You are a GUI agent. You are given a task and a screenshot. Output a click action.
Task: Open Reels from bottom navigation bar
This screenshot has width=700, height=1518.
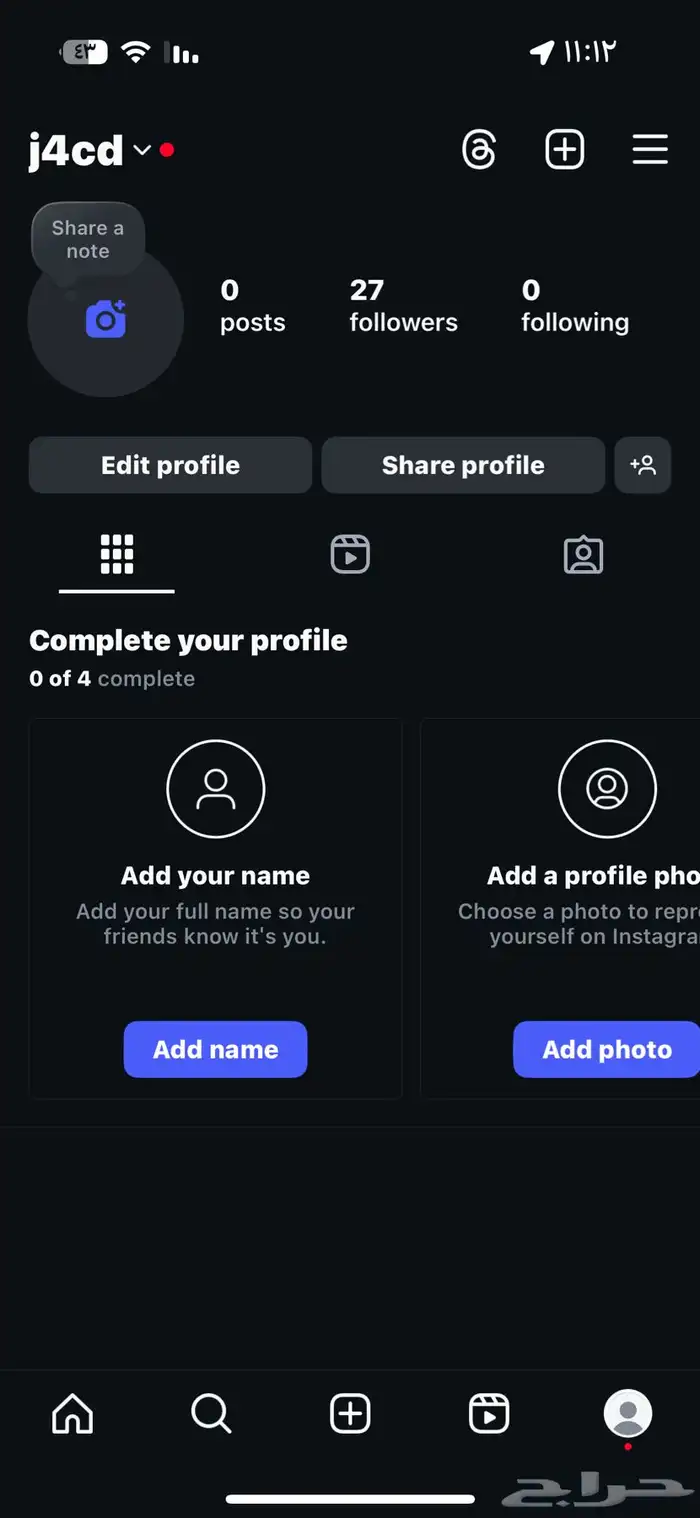489,1414
